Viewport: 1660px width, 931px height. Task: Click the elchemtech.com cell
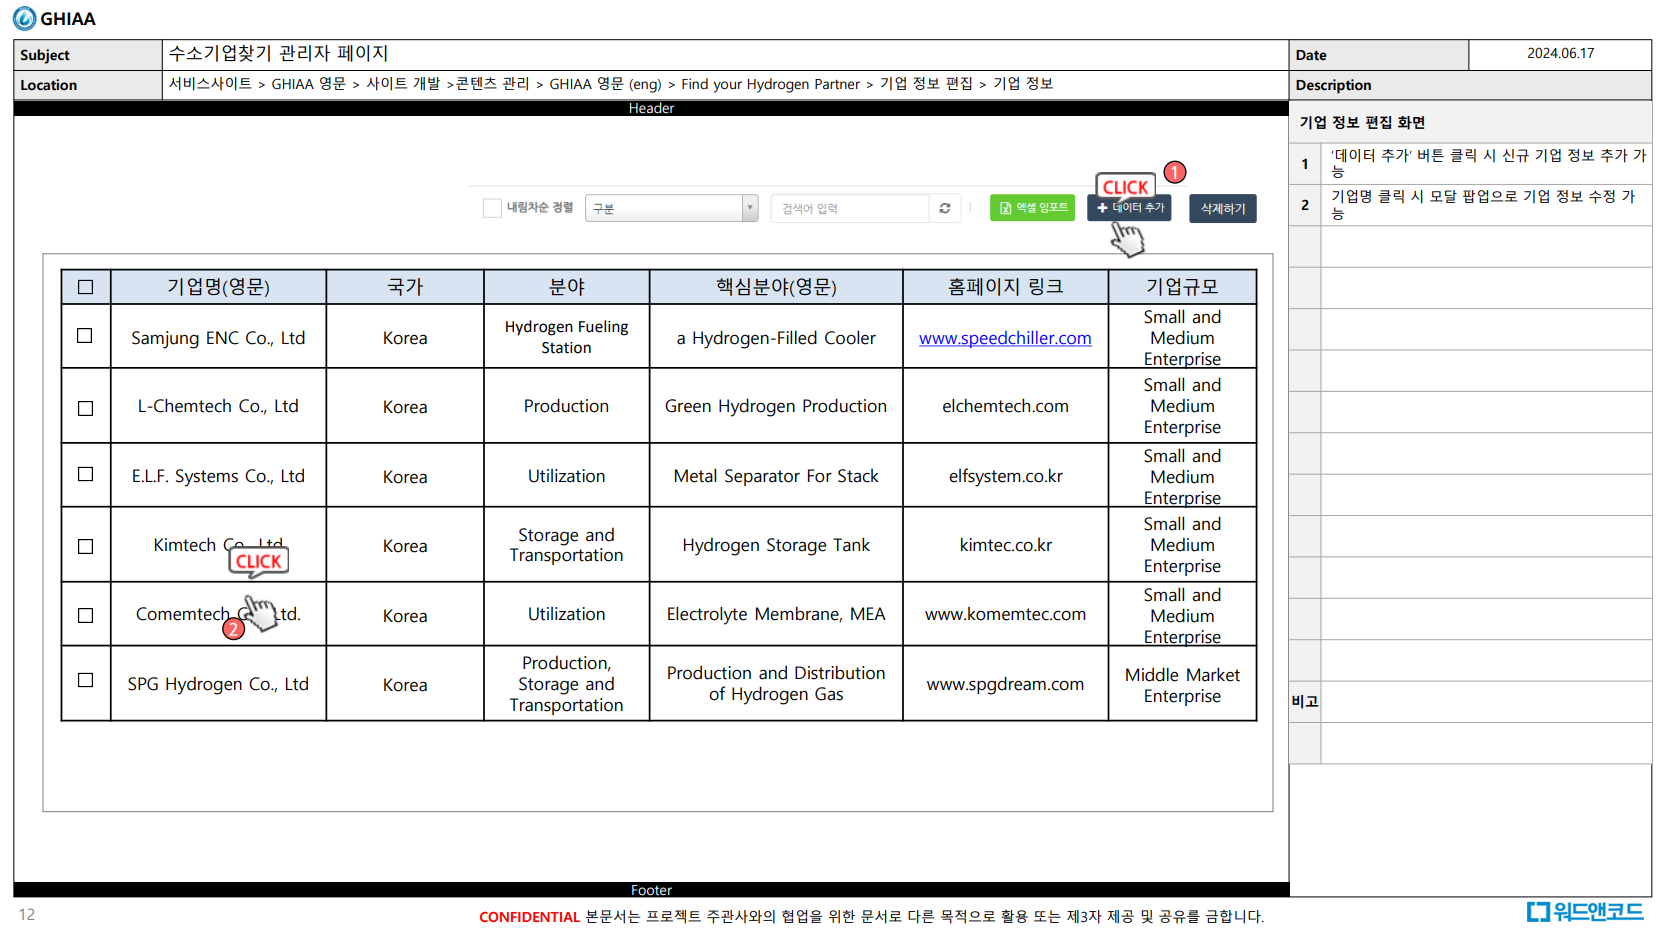click(x=1005, y=406)
